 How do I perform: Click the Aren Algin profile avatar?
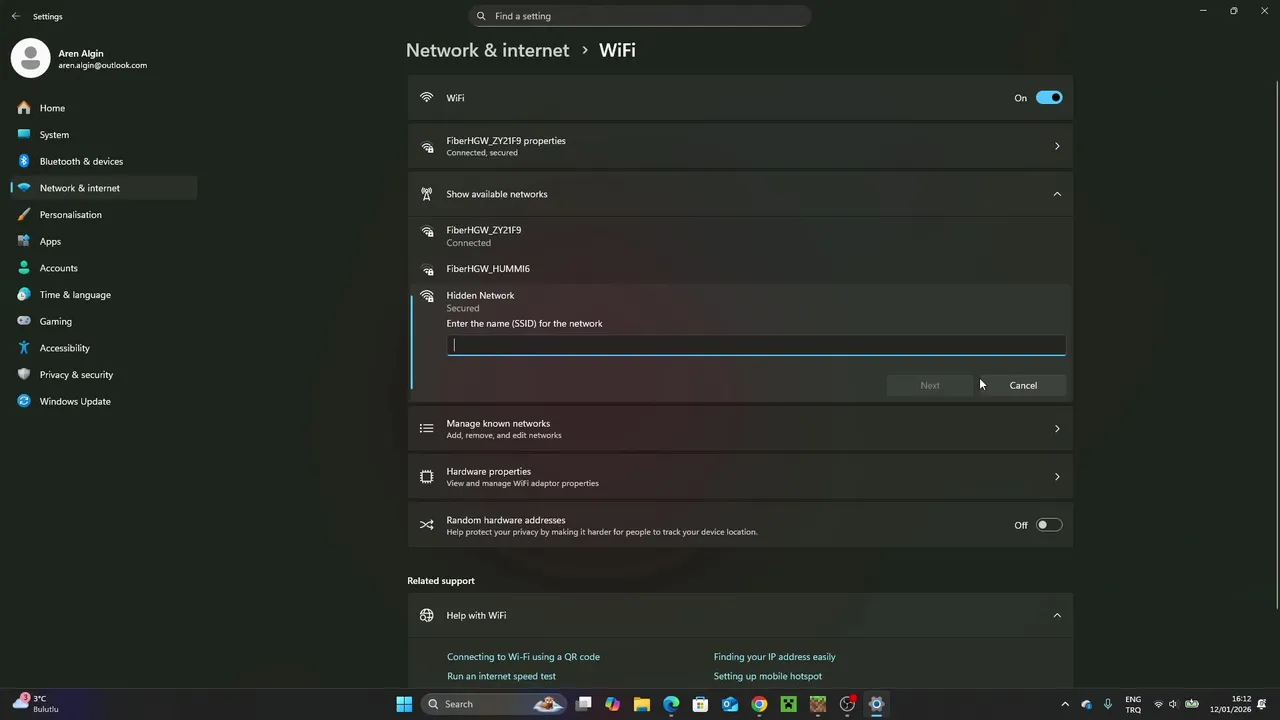tap(30, 58)
